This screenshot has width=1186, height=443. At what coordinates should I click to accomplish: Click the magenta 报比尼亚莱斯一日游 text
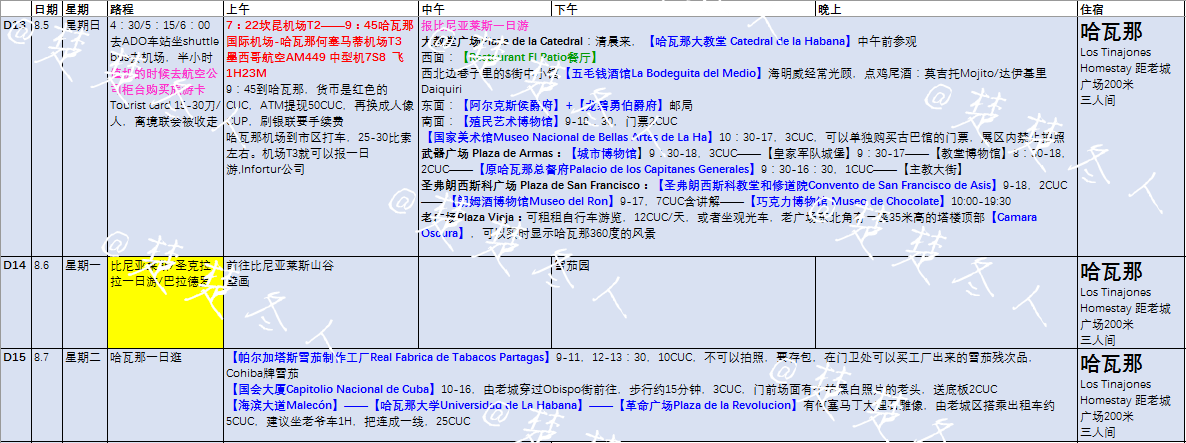pos(475,24)
